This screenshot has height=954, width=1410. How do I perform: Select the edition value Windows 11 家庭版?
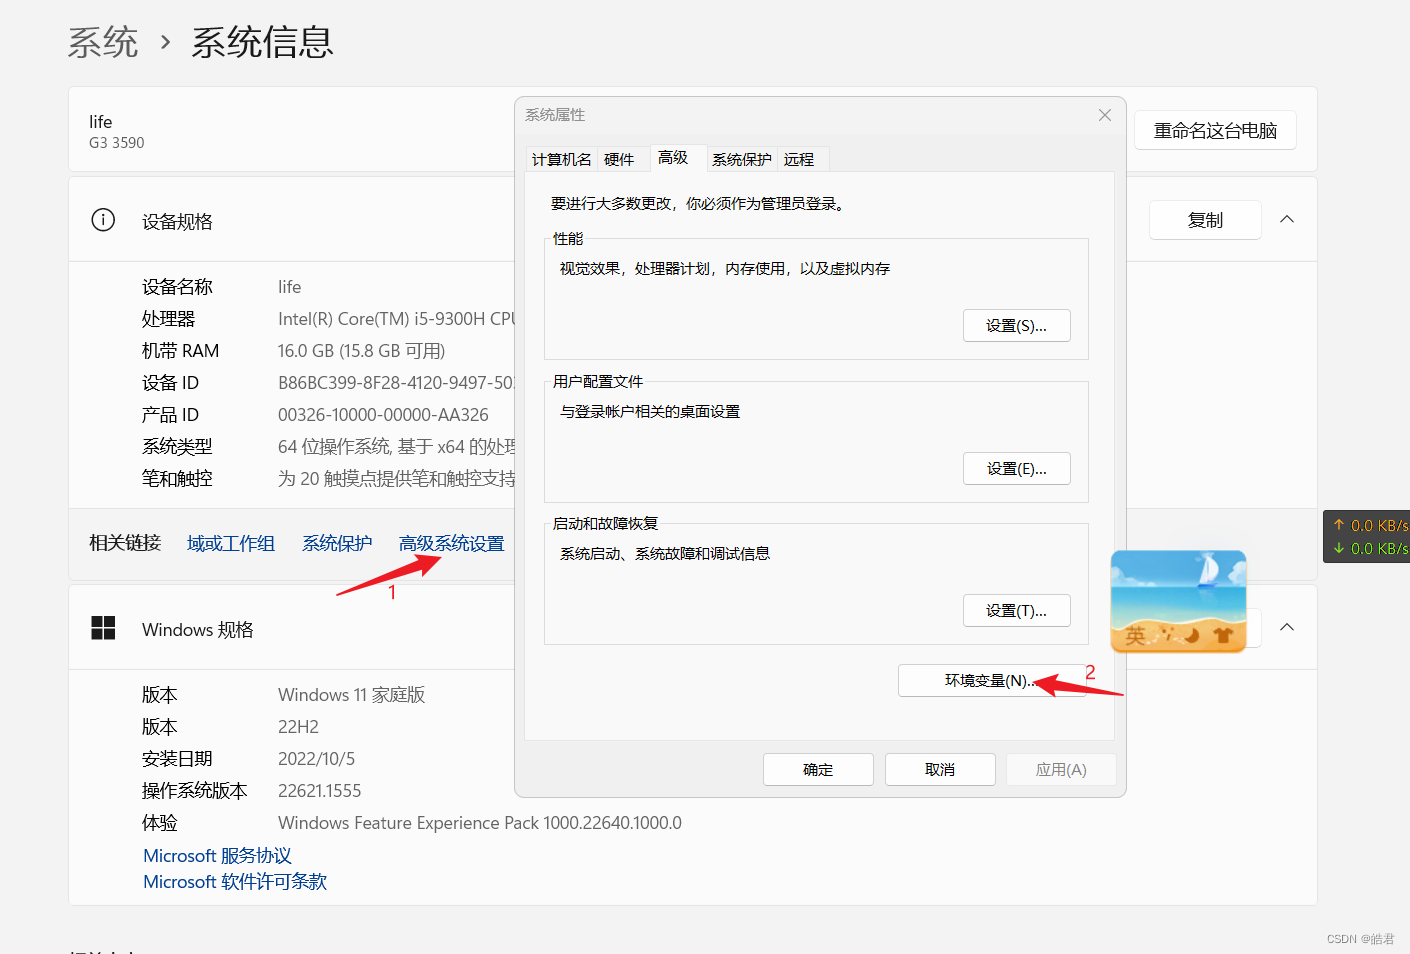[x=351, y=695]
